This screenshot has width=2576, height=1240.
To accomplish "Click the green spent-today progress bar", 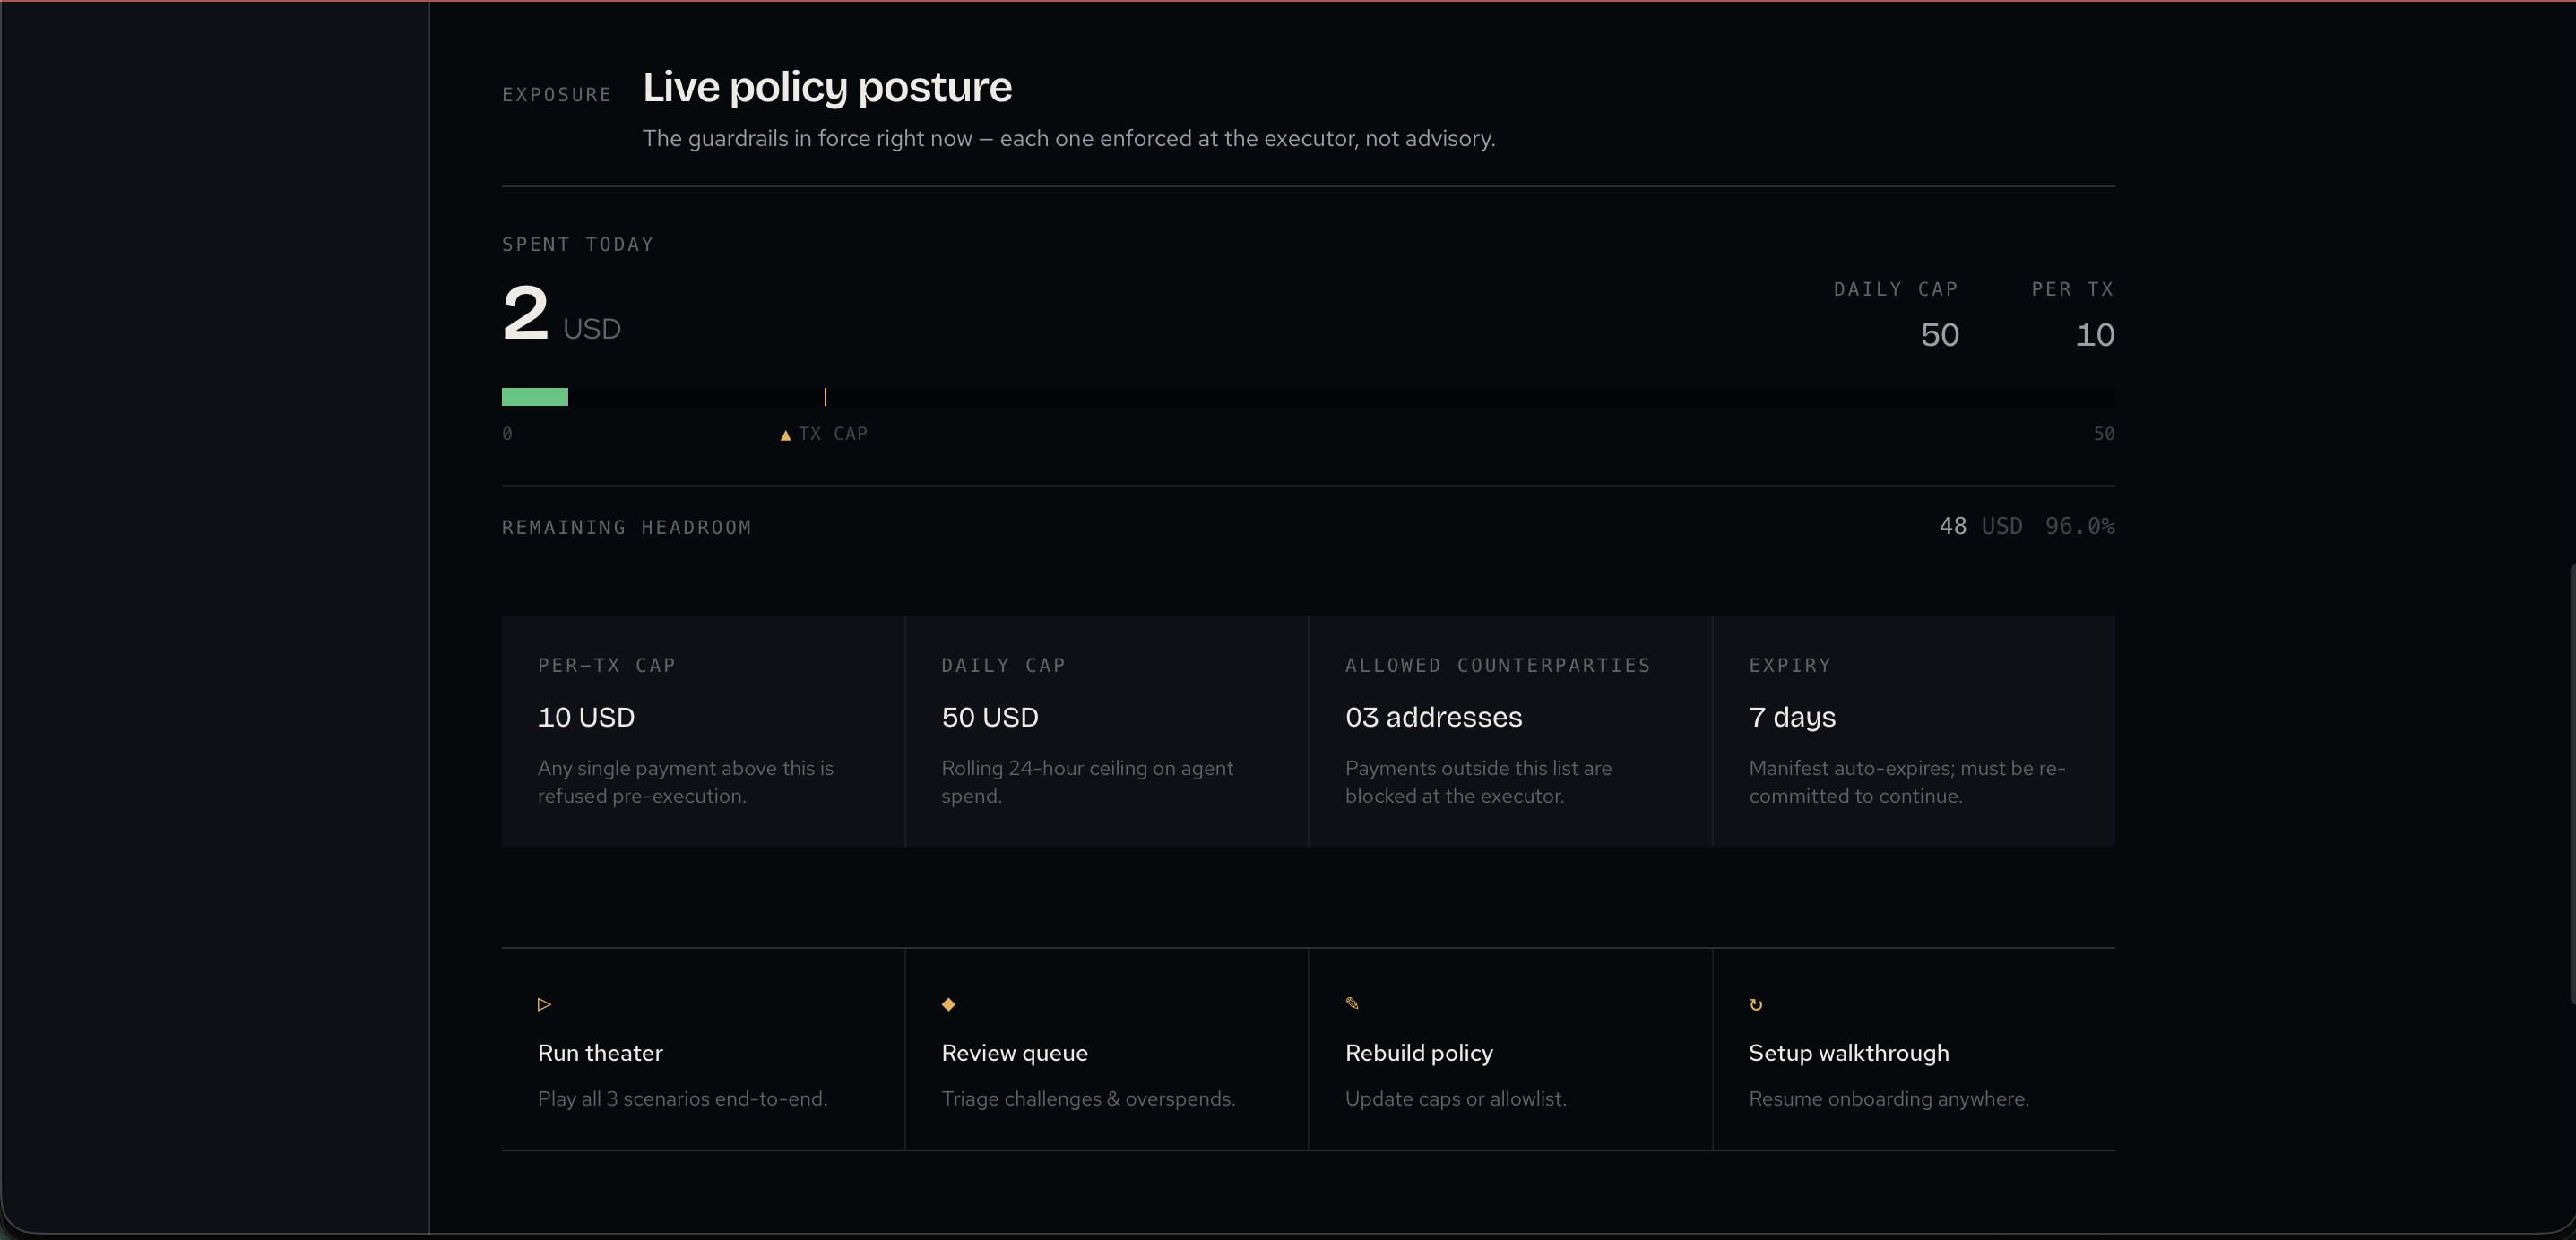I will point(534,397).
